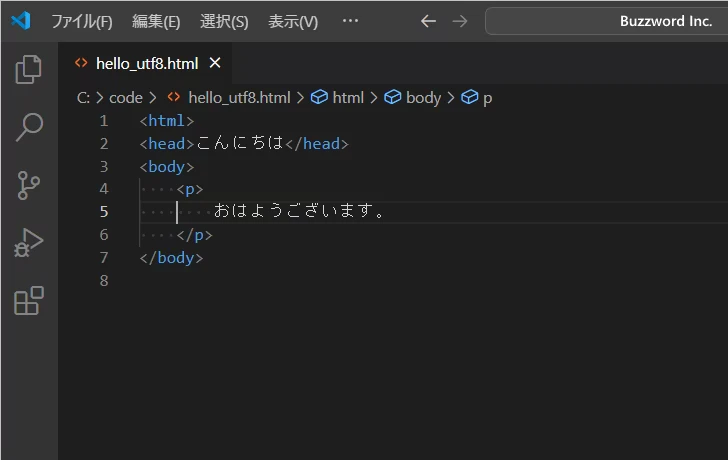This screenshot has height=460, width=728.
Task: Open the ファイル(F) menu
Action: coord(82,21)
